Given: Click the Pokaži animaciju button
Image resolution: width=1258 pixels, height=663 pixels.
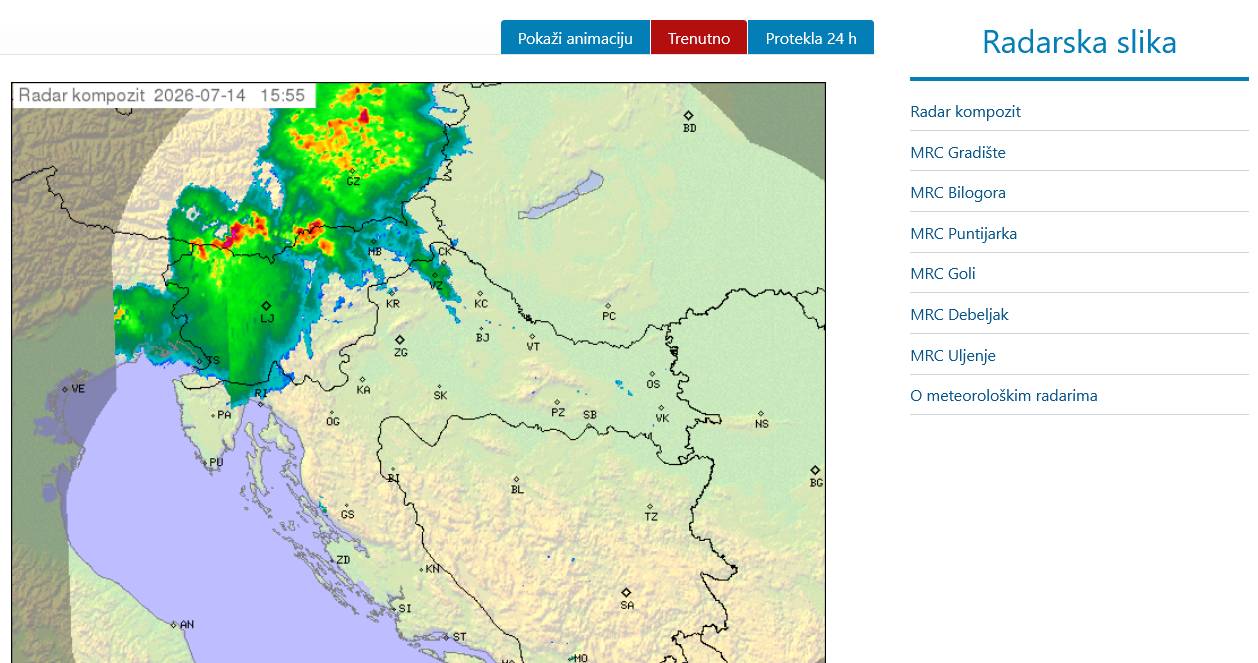Looking at the screenshot, I should coord(575,38).
